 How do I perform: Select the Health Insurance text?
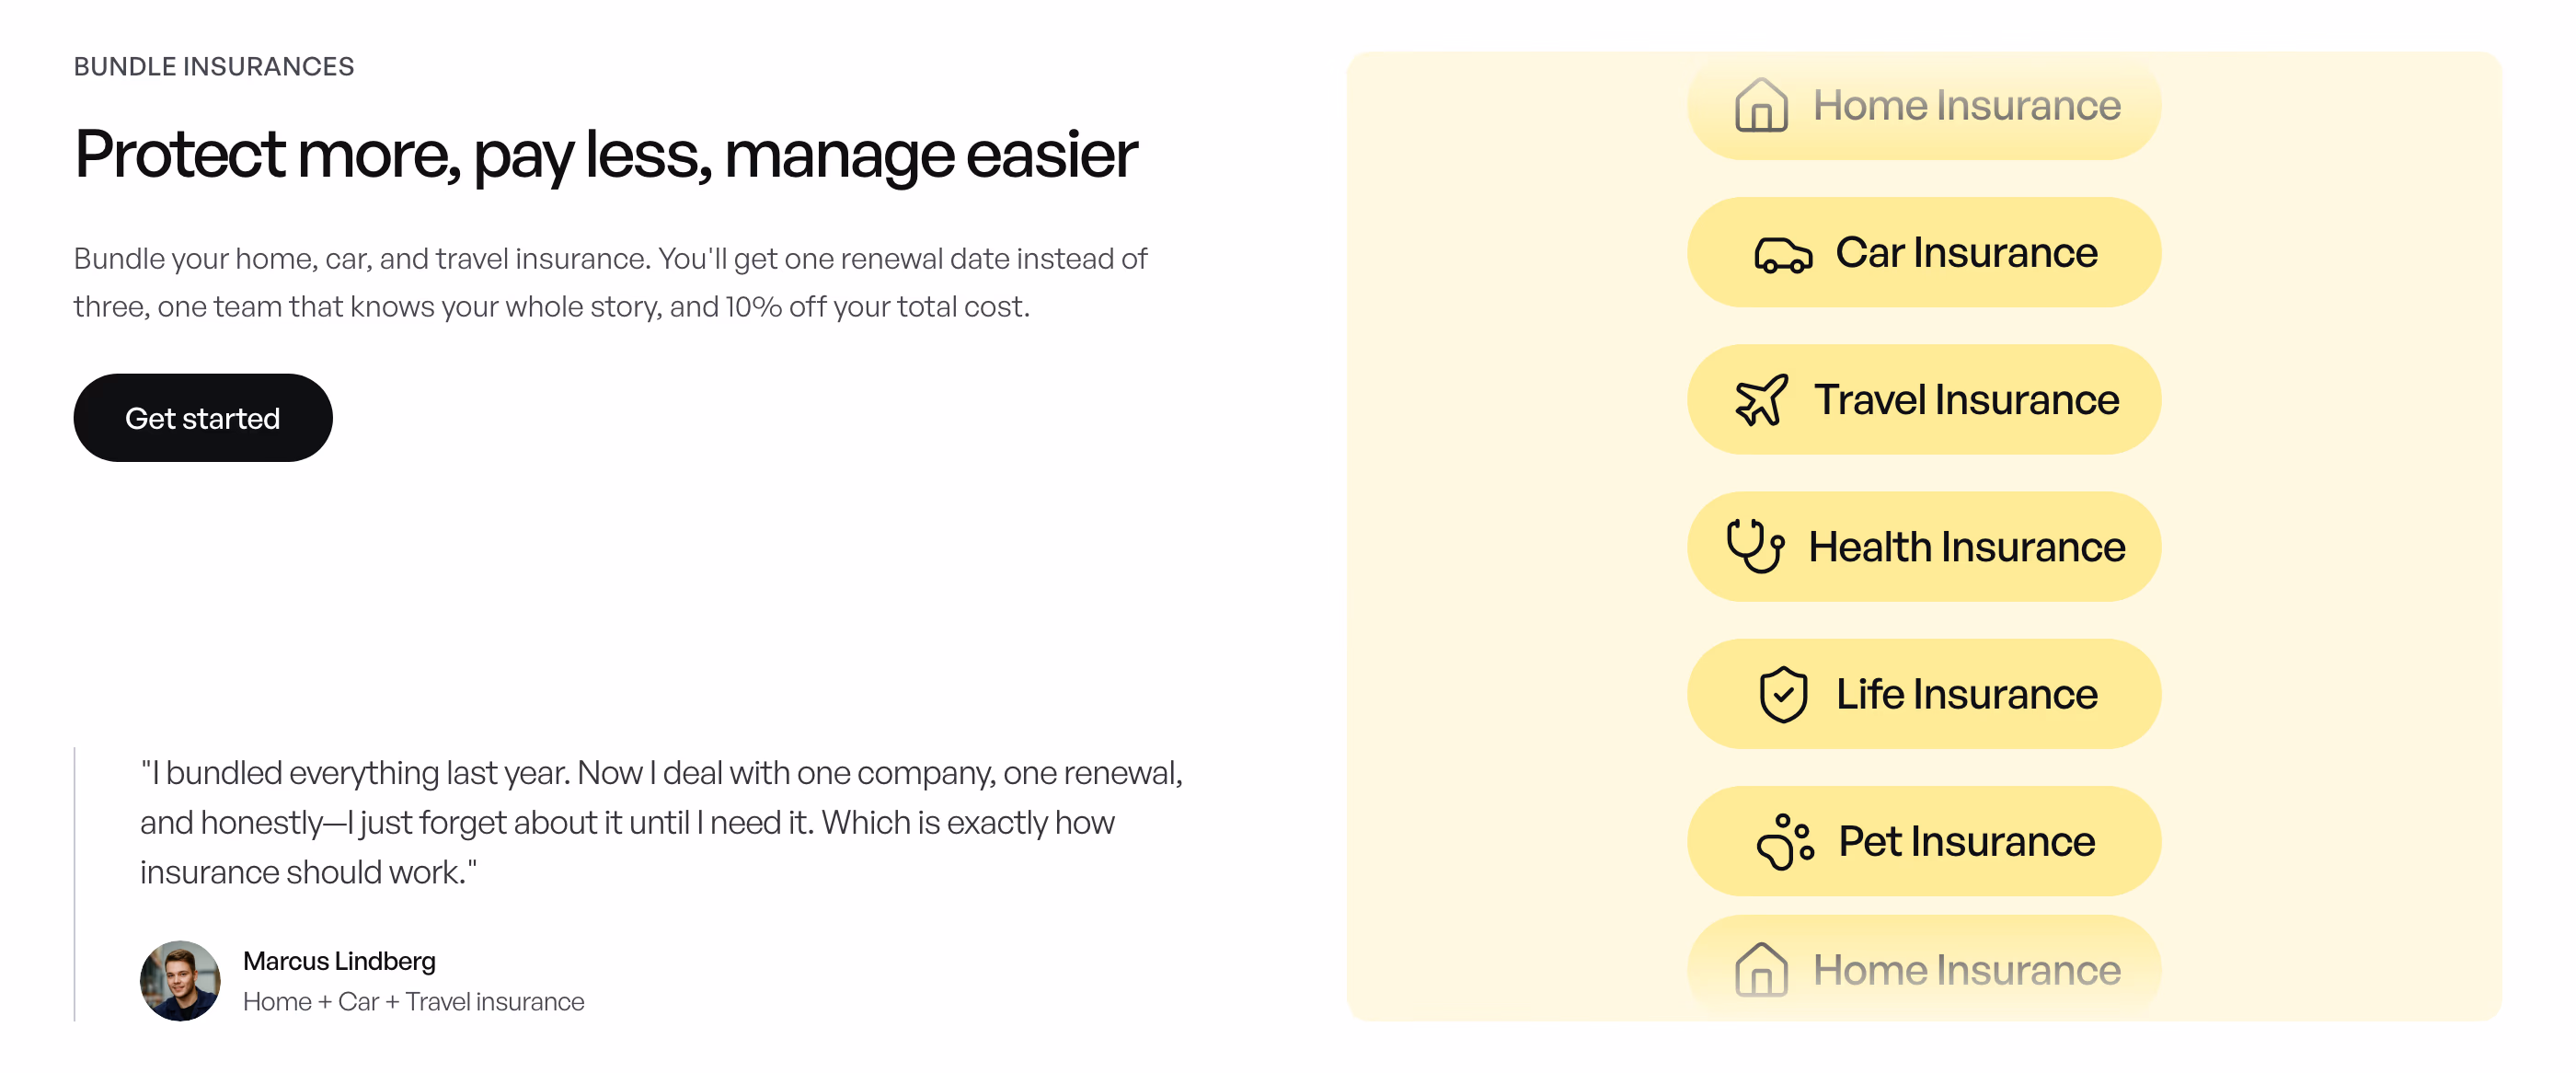[1966, 547]
